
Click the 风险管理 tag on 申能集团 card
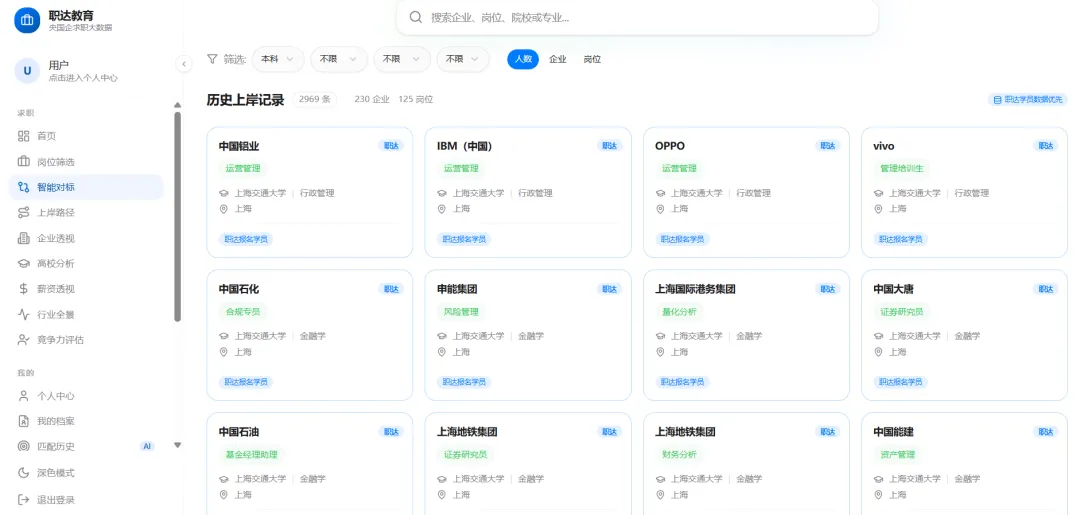(x=461, y=311)
